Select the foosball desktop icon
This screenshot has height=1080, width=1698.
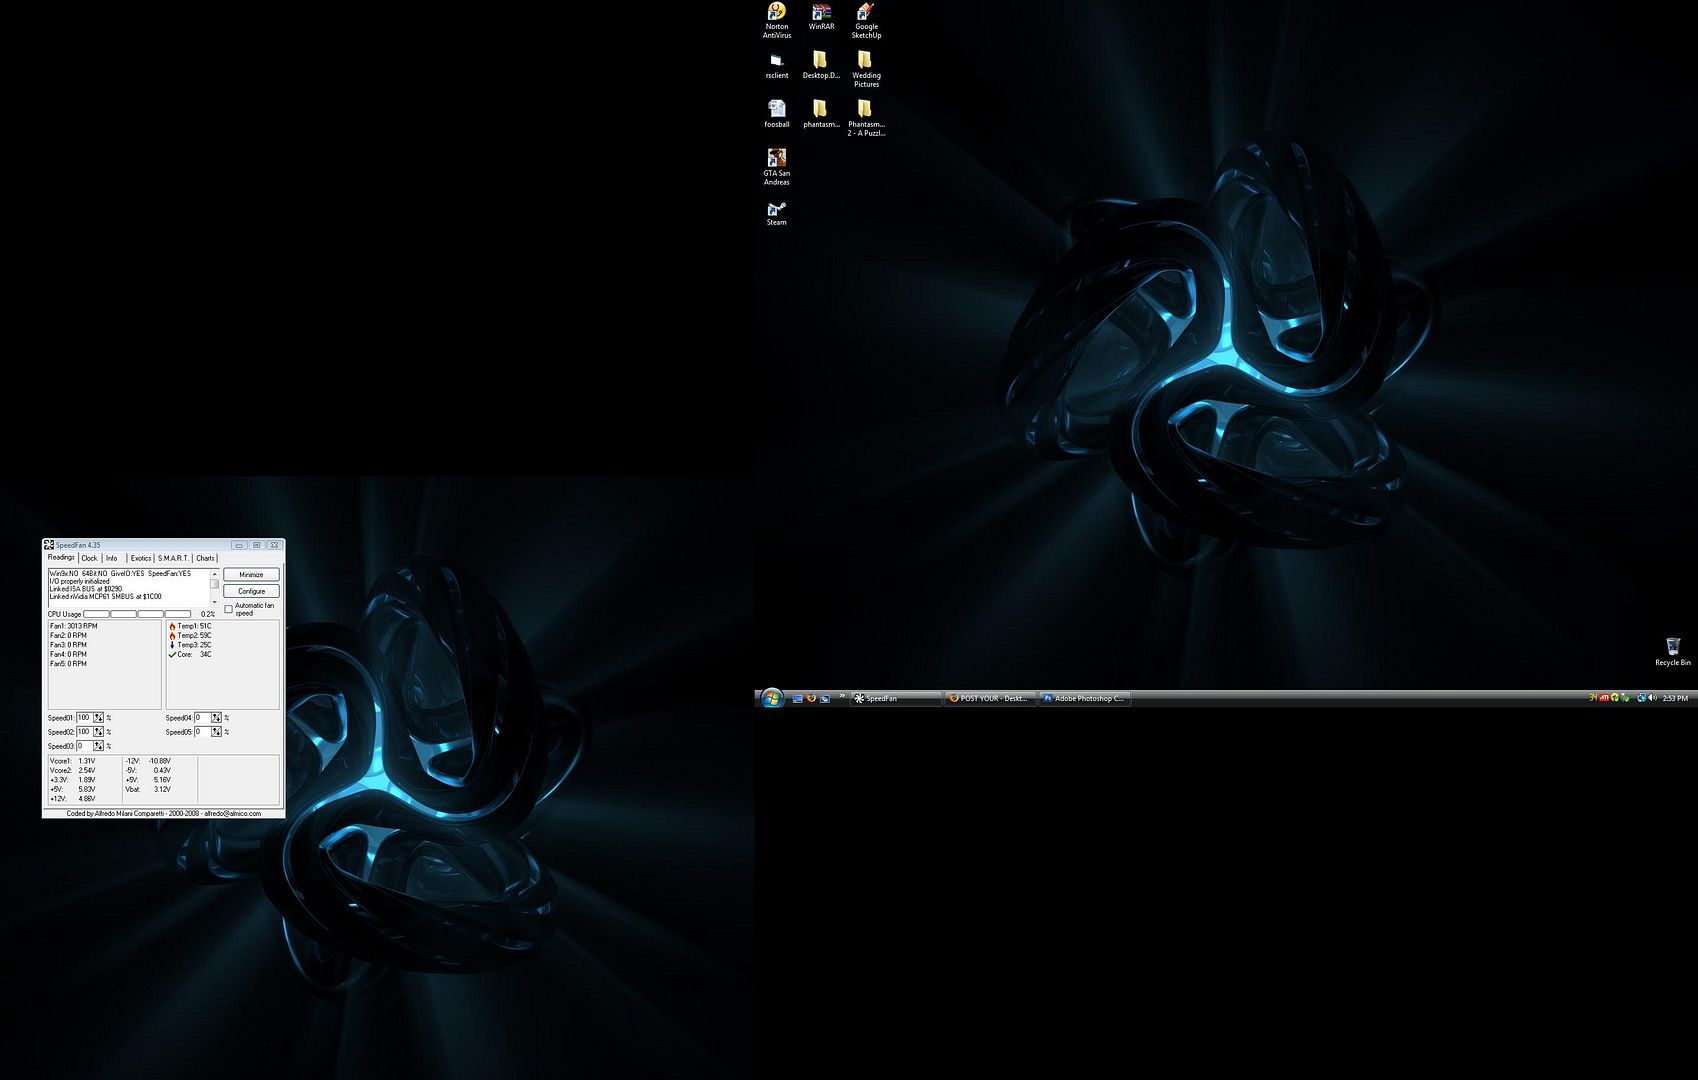(x=777, y=114)
